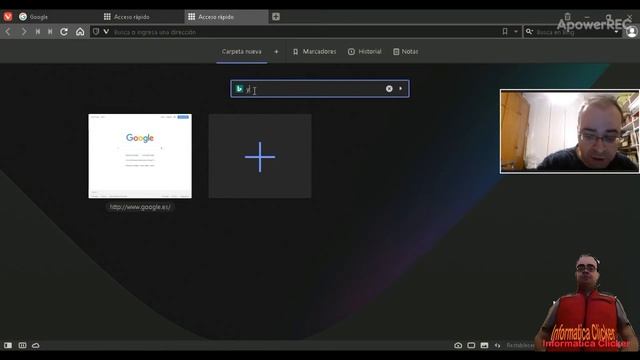Clear the start page search text

(389, 89)
